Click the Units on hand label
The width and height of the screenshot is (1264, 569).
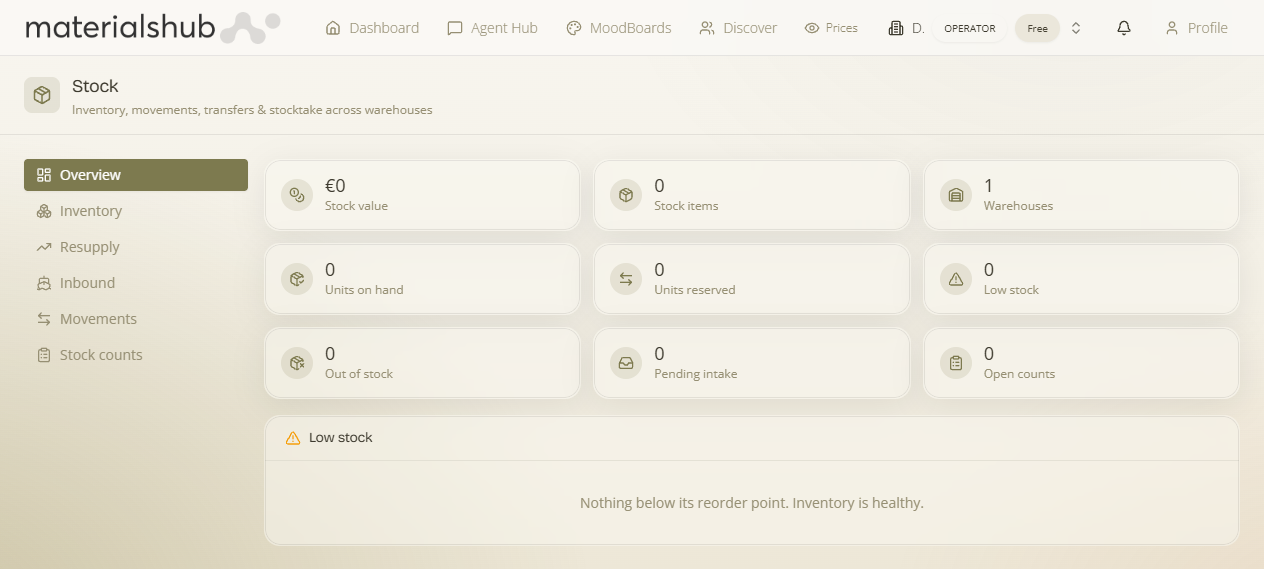point(364,290)
